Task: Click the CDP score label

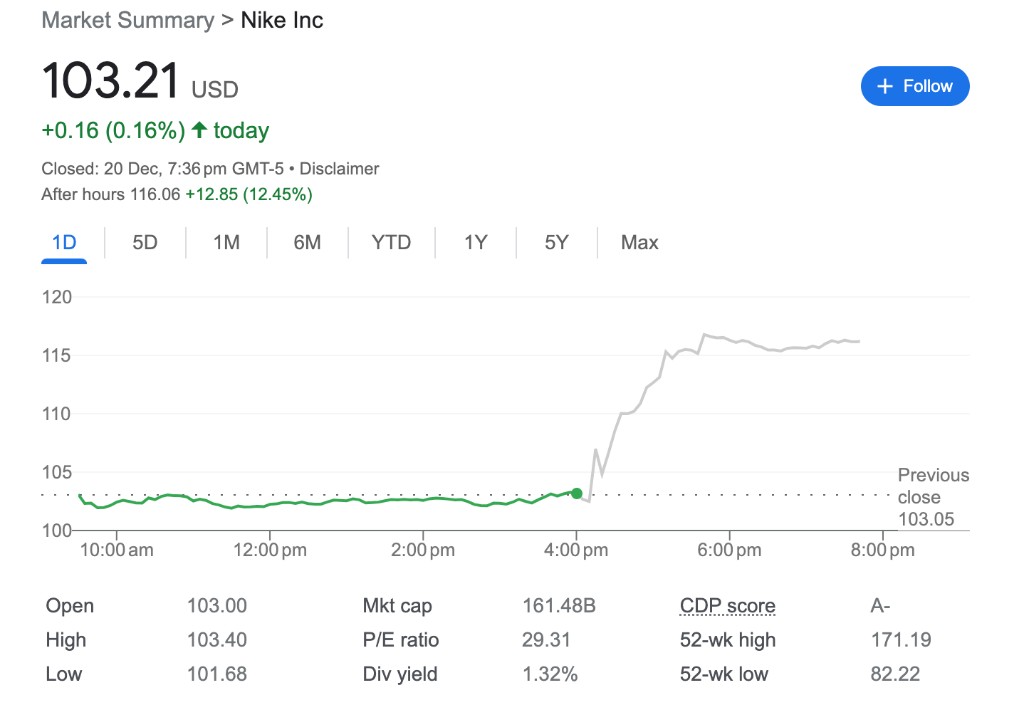Action: [x=727, y=606]
